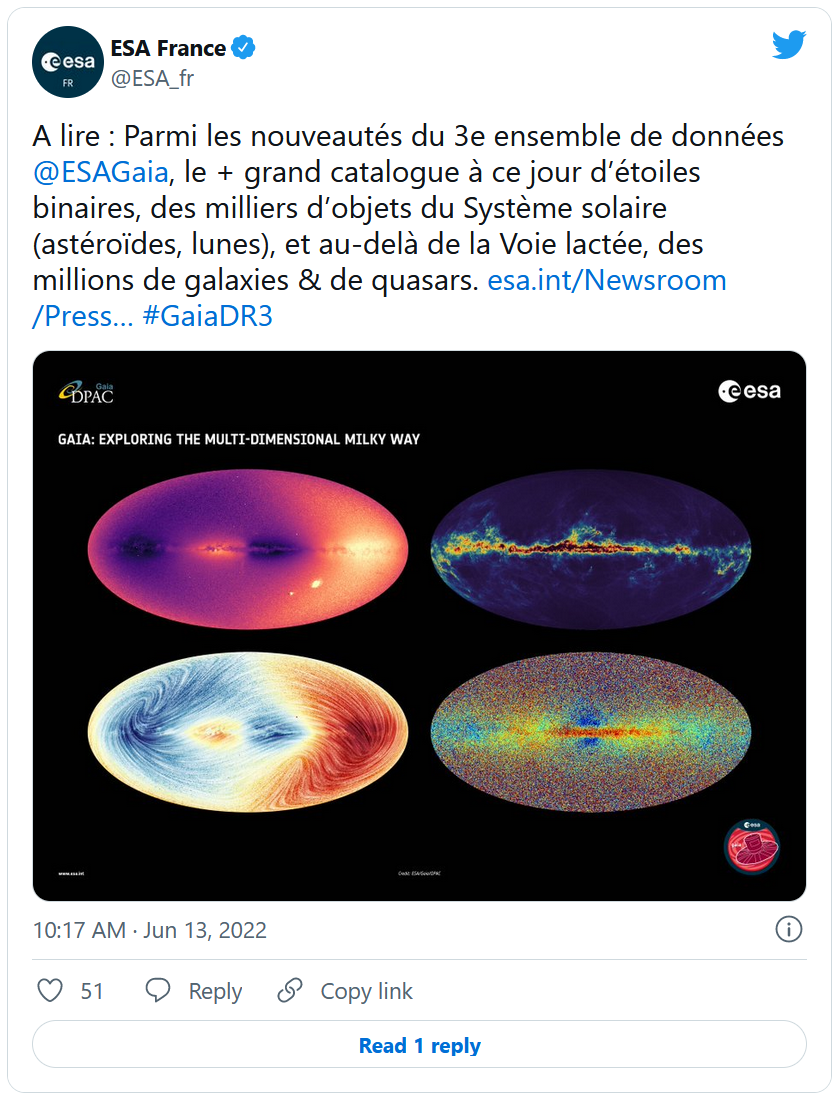Open the esa.int/Newsroom press link

(x=606, y=280)
